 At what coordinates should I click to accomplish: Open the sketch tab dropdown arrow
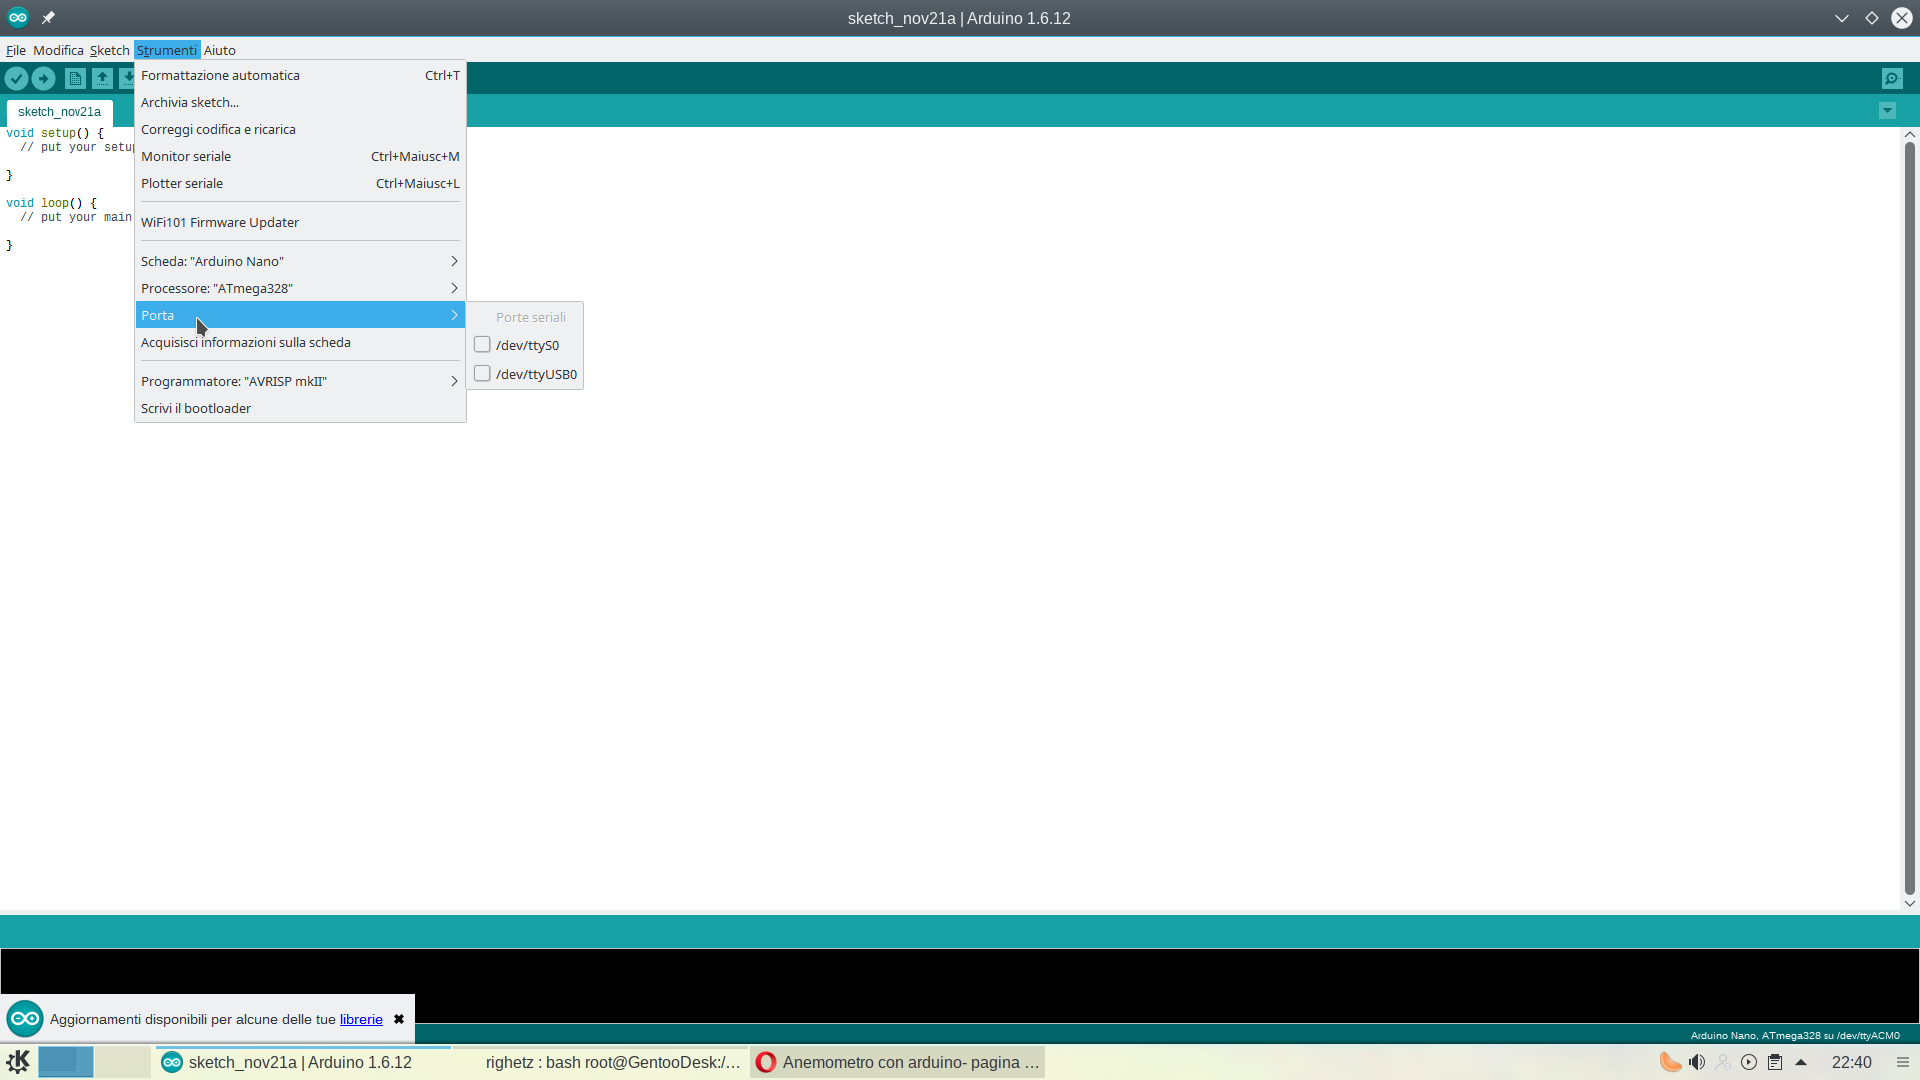click(1887, 111)
